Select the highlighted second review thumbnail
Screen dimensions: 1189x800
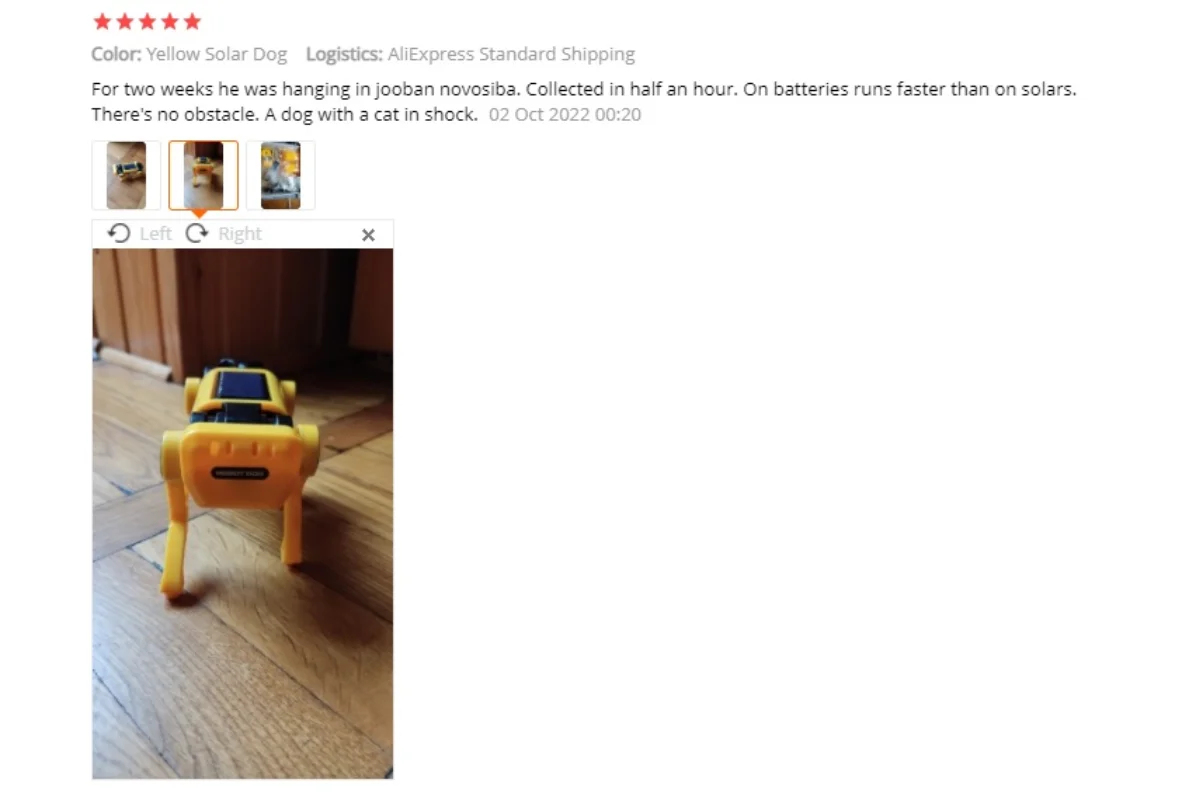(x=203, y=175)
